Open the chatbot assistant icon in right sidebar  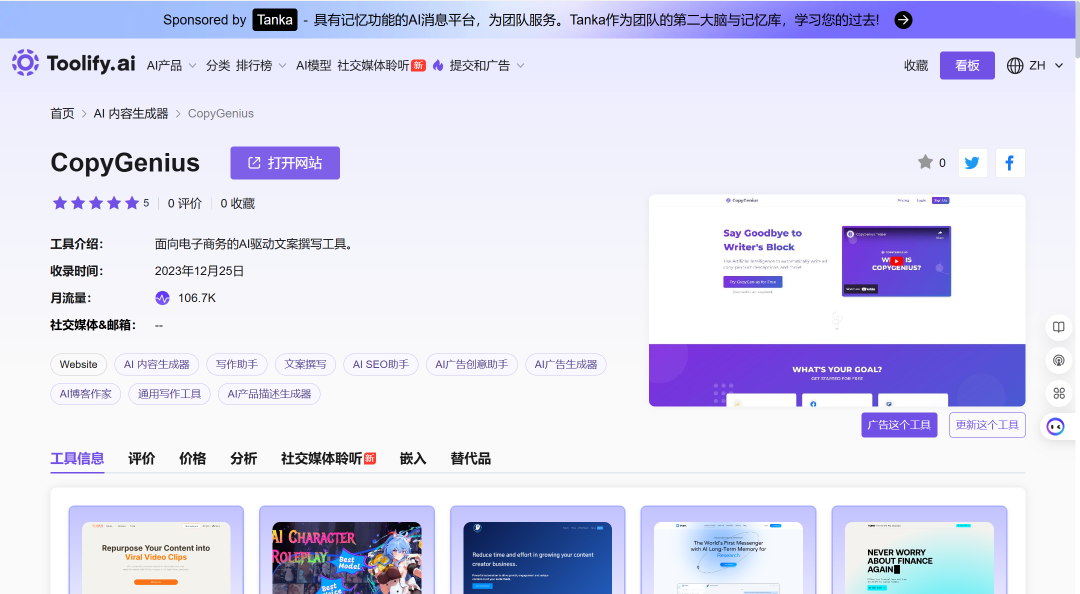pyautogui.click(x=1056, y=427)
